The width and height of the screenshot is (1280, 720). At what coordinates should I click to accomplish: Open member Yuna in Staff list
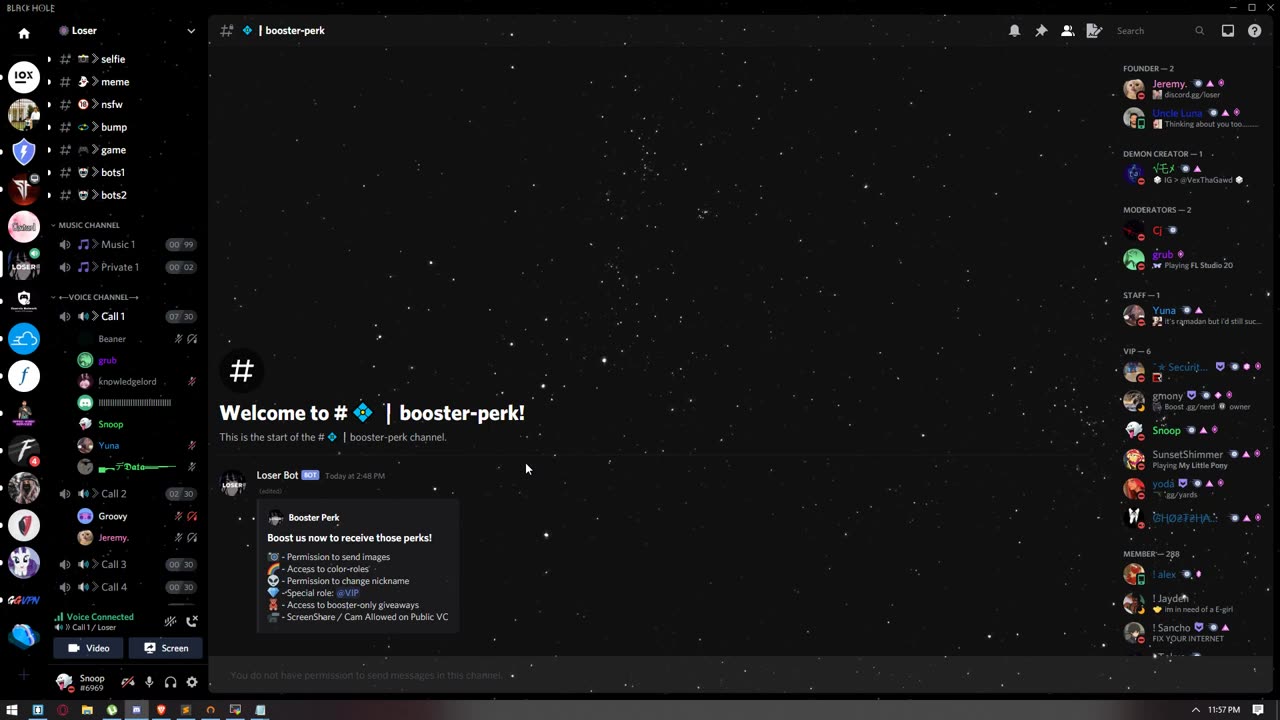coord(1164,310)
